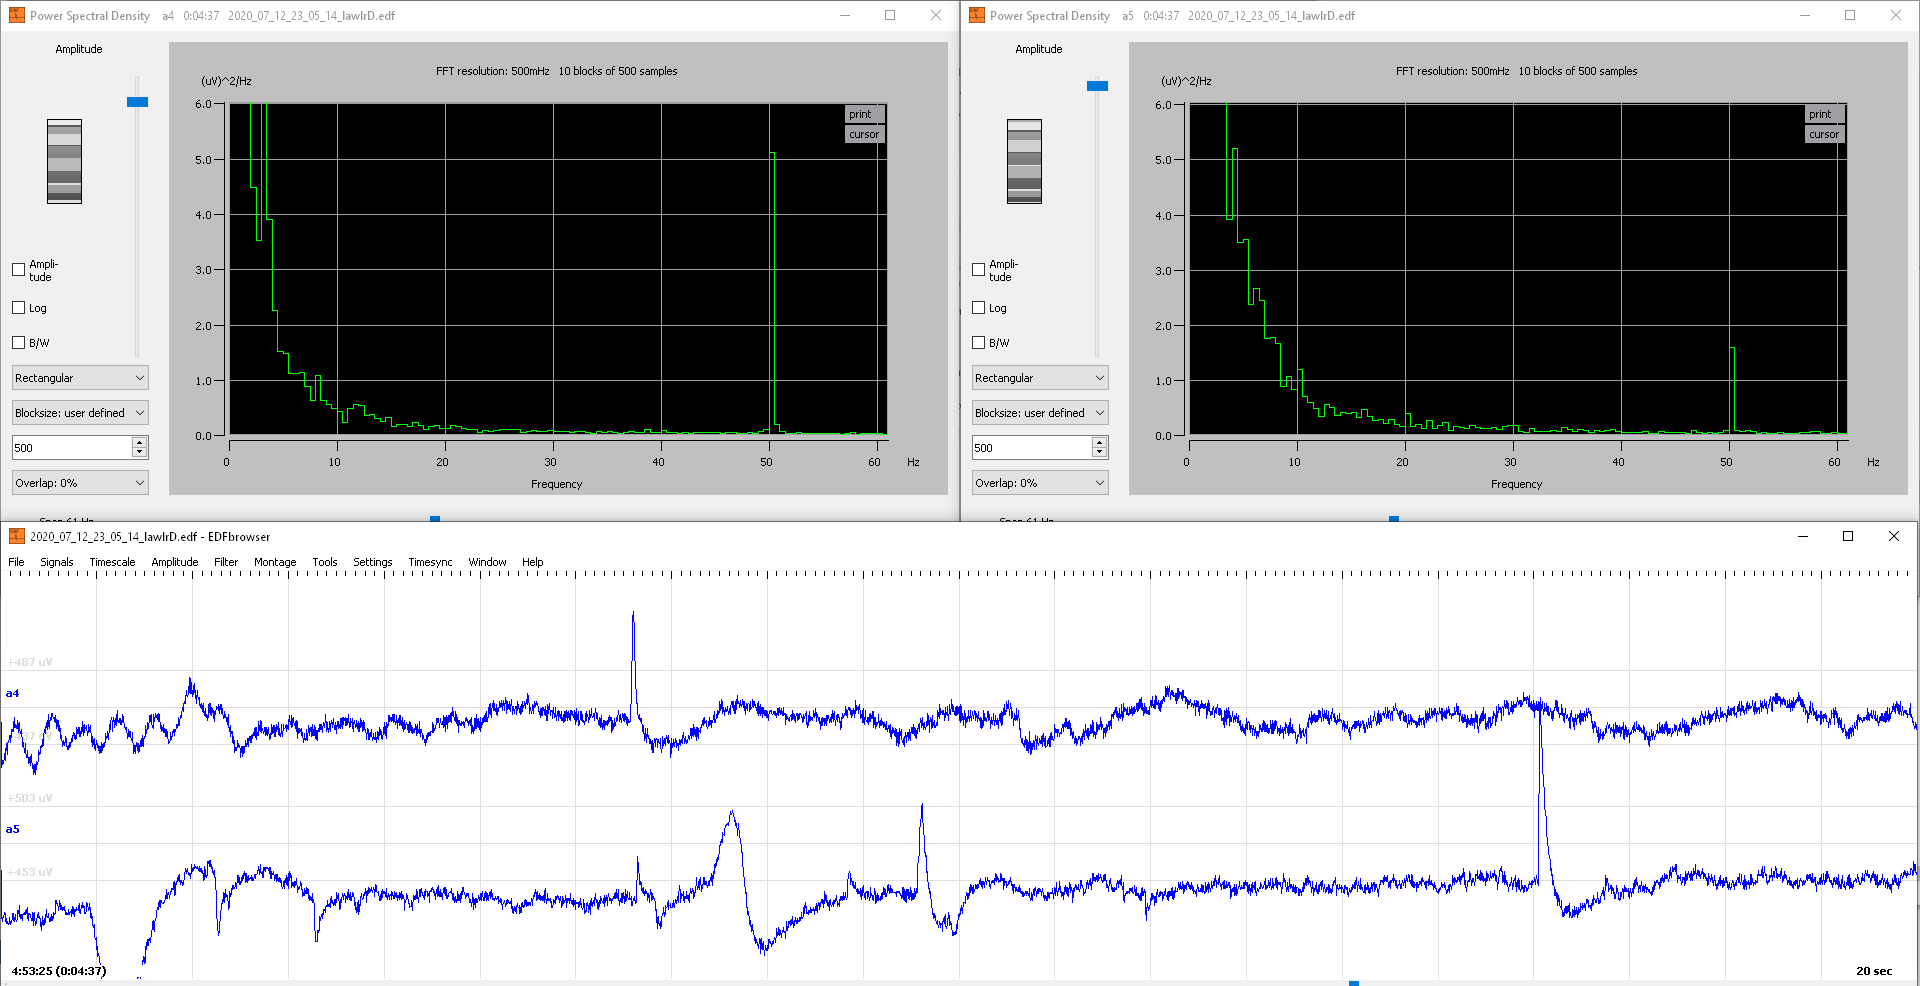Enable the B/W checkbox in the a4 window
The width and height of the screenshot is (1920, 986).
18,342
